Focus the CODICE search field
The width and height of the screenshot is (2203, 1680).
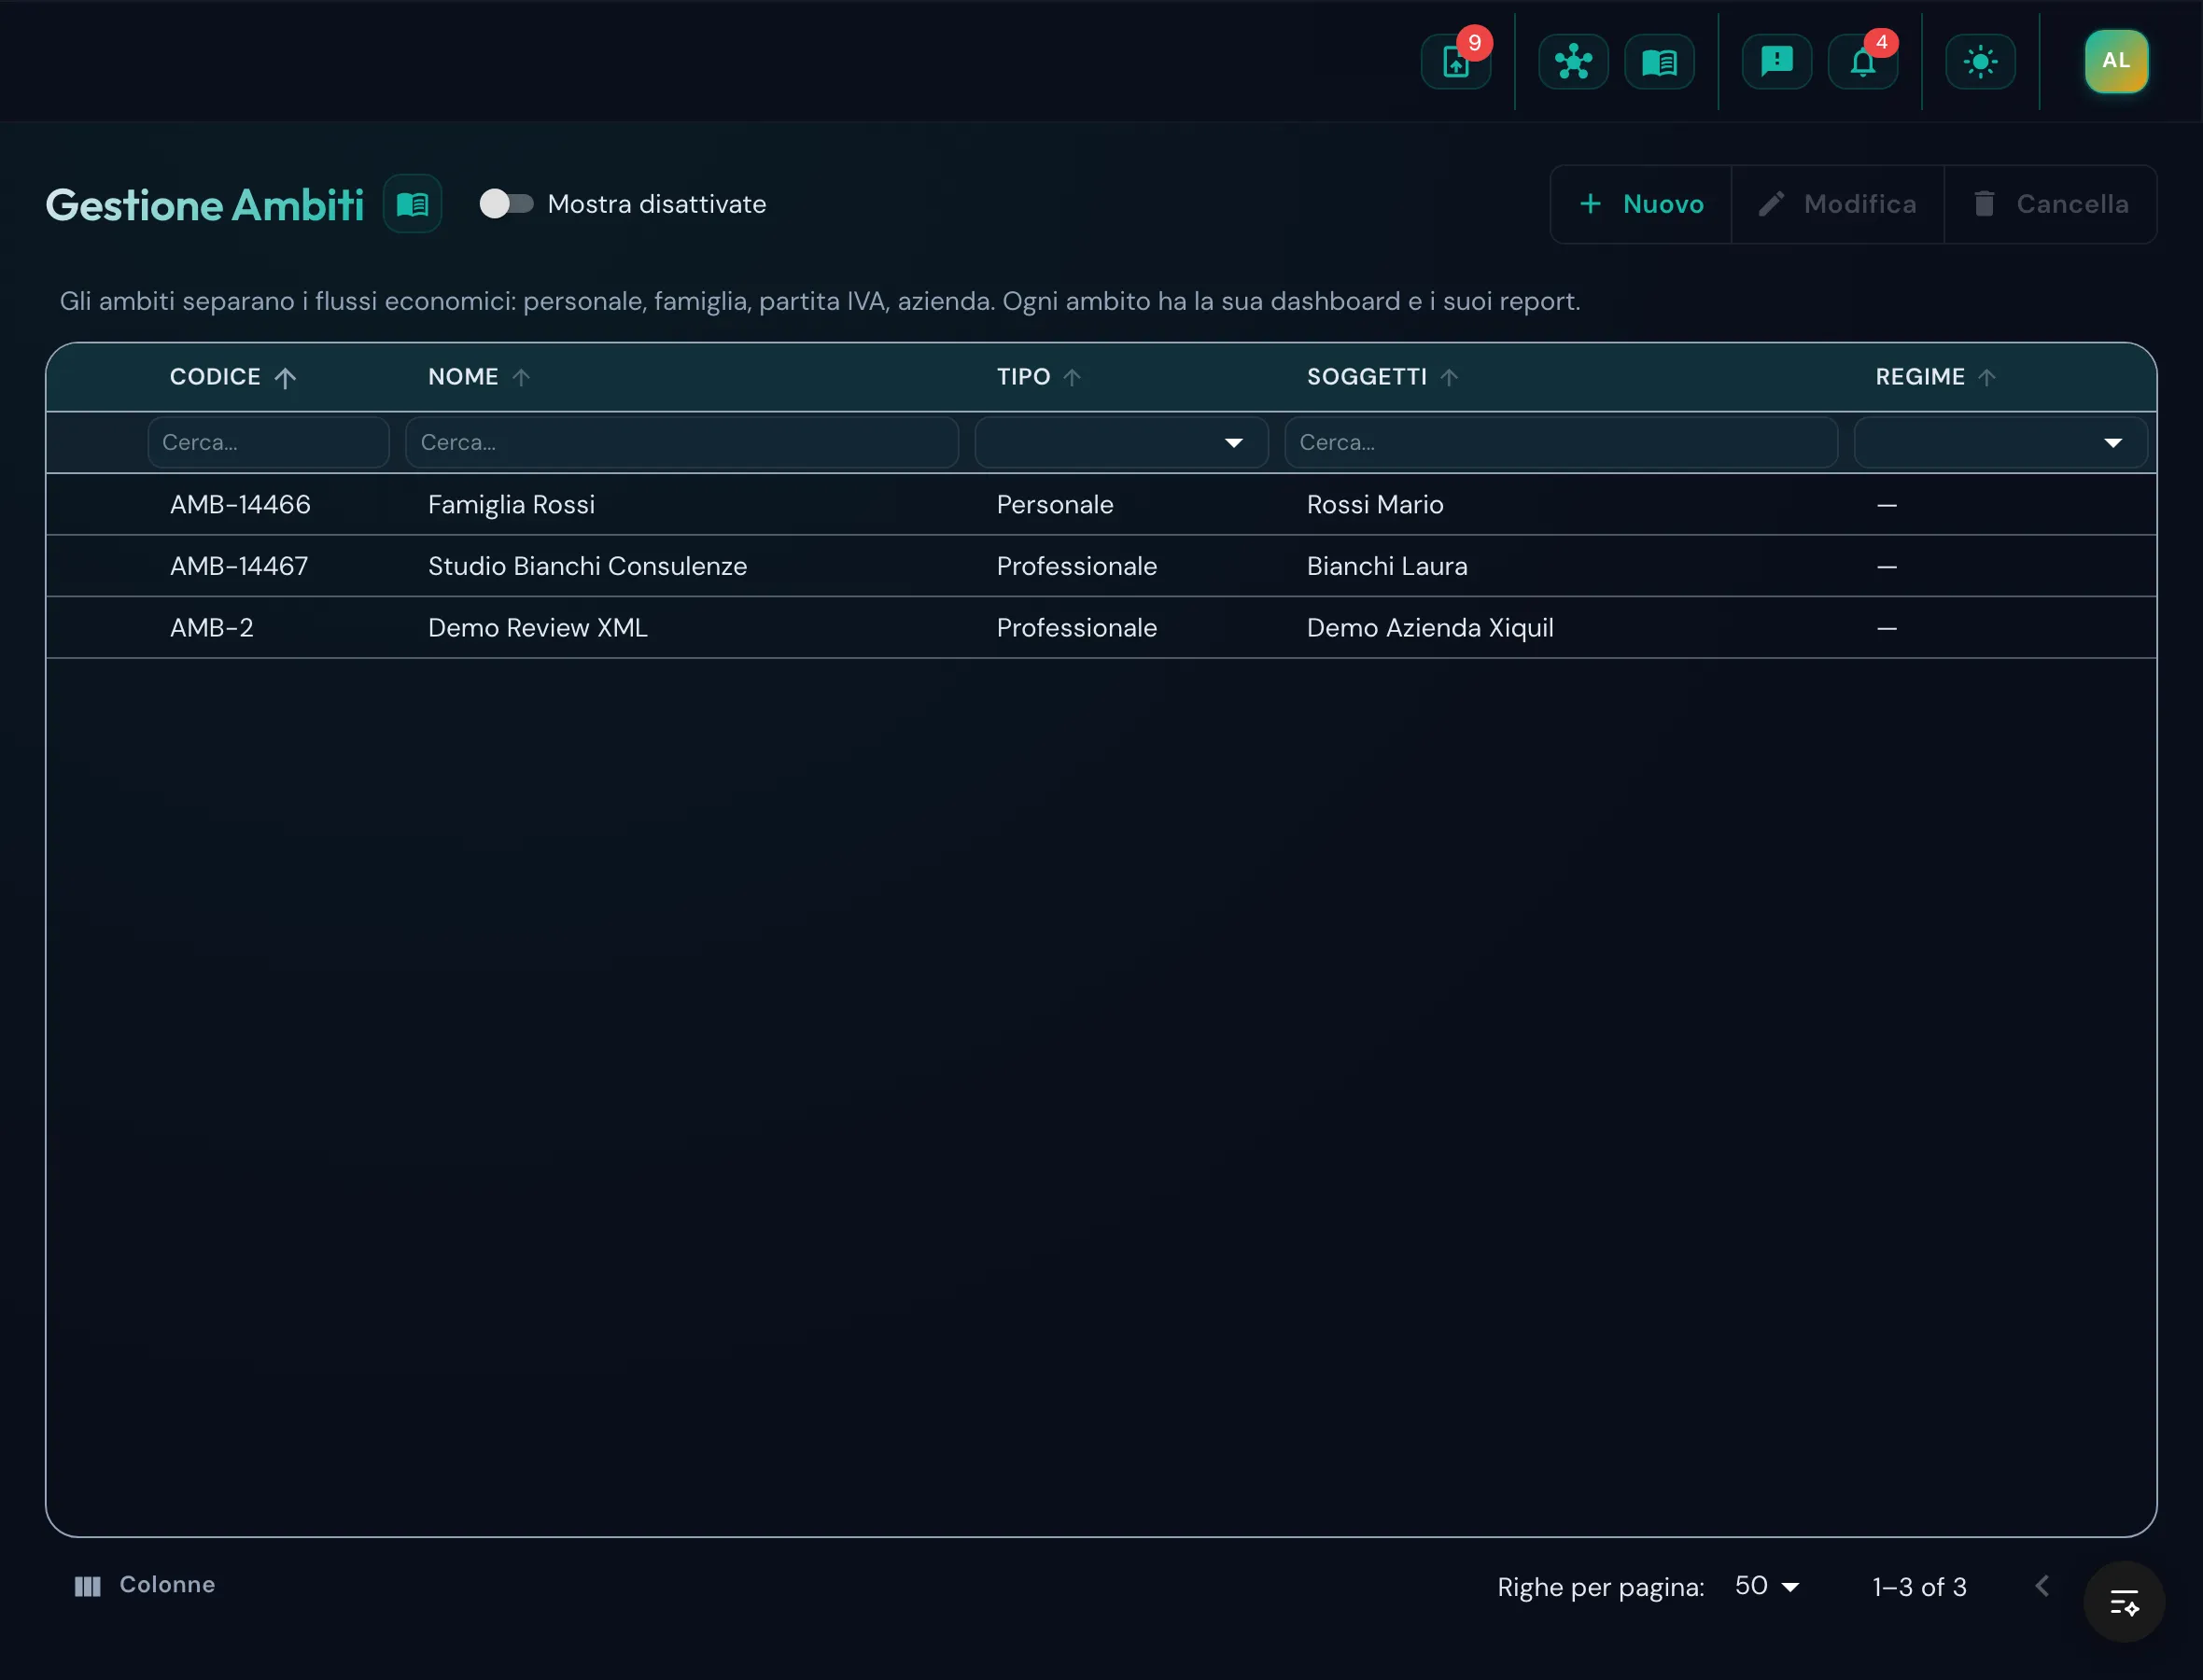point(268,442)
